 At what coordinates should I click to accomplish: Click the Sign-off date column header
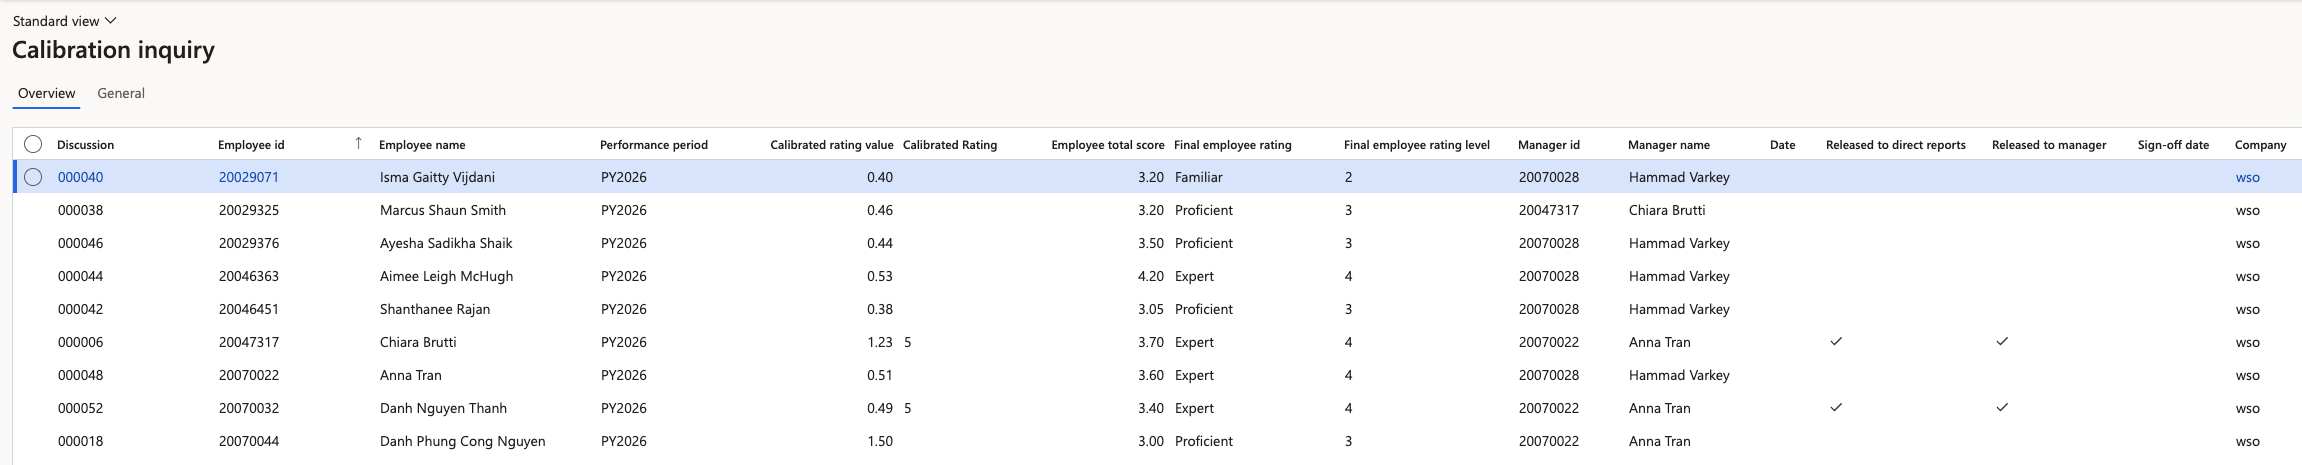tap(2173, 145)
